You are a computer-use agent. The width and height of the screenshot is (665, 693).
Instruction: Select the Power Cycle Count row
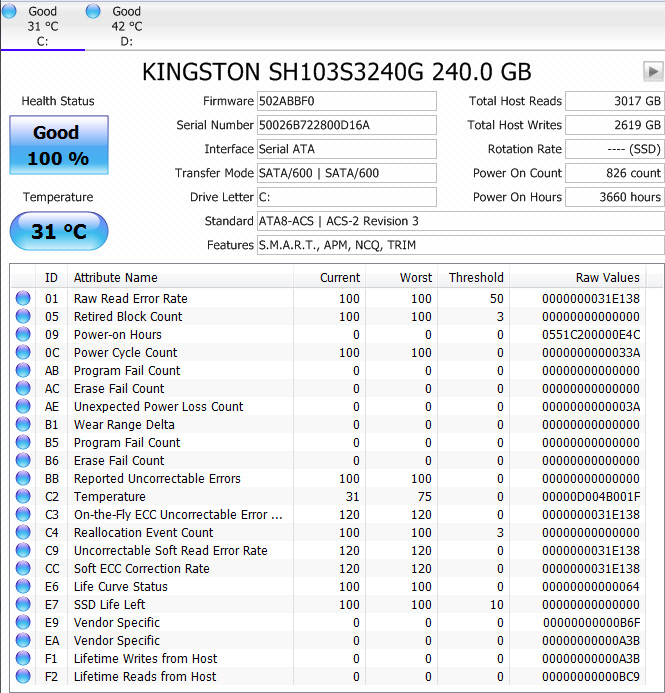(126, 353)
